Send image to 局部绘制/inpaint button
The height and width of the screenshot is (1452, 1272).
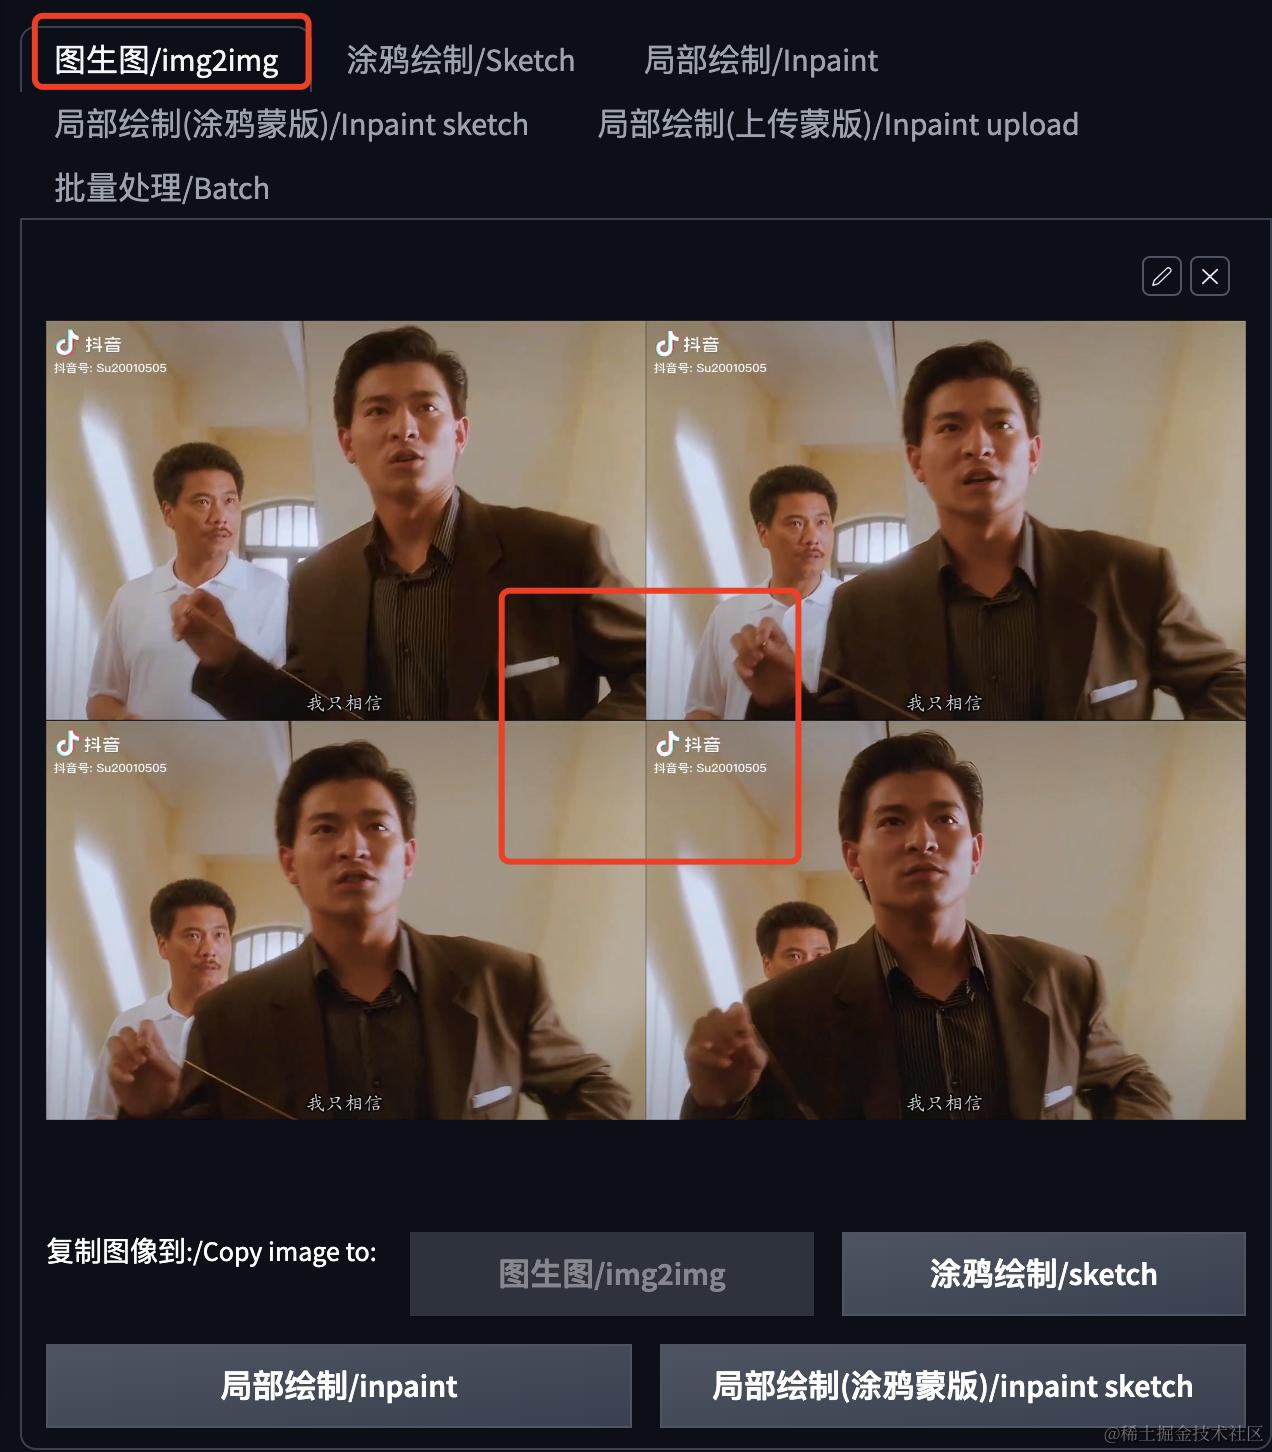339,1386
